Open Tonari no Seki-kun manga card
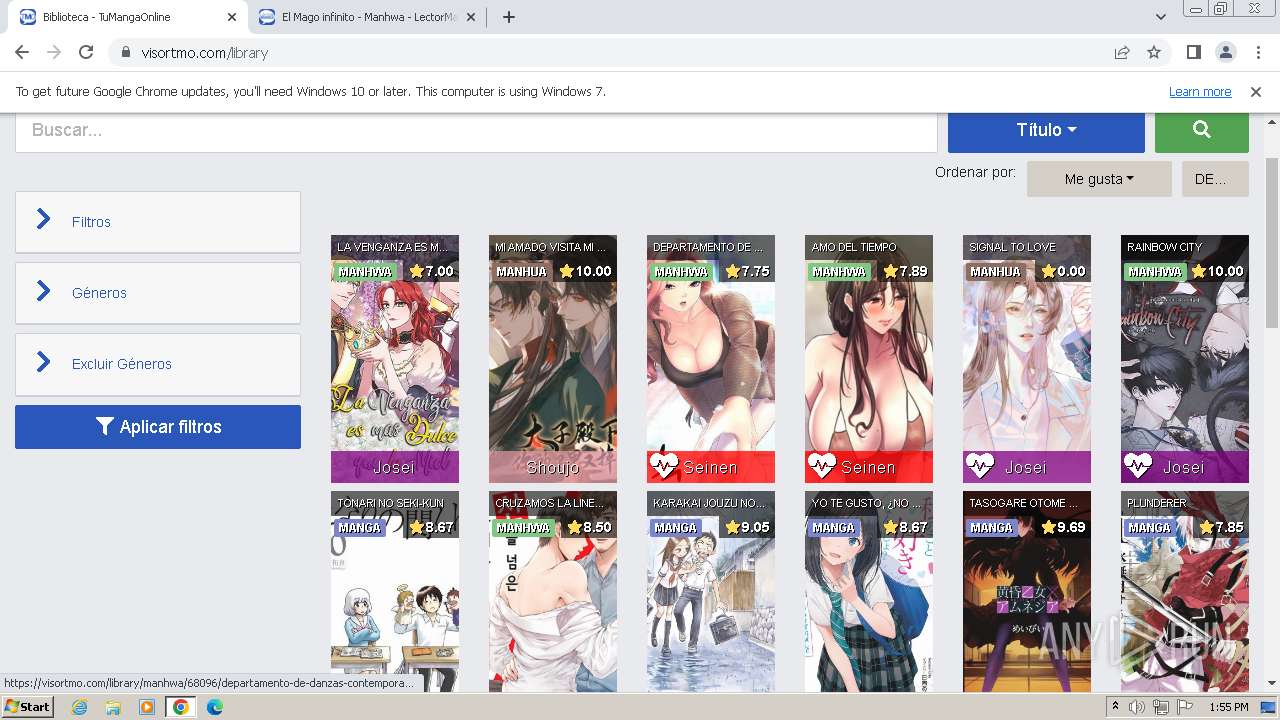 coord(395,592)
